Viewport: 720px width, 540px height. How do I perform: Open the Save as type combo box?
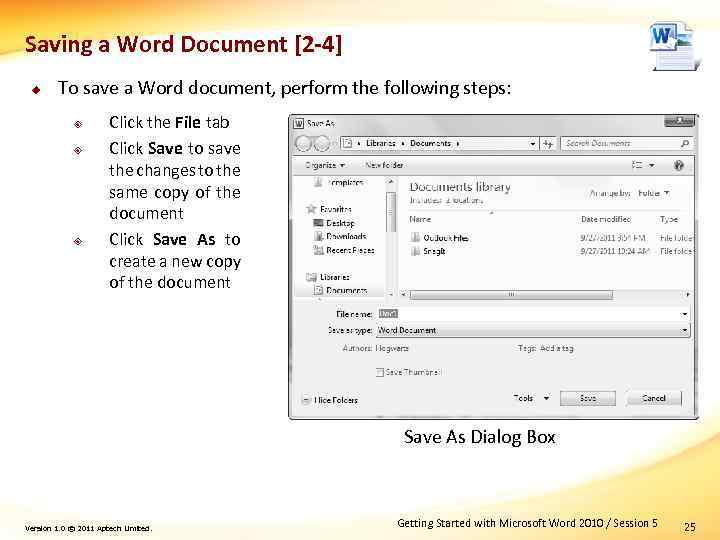click(533, 330)
